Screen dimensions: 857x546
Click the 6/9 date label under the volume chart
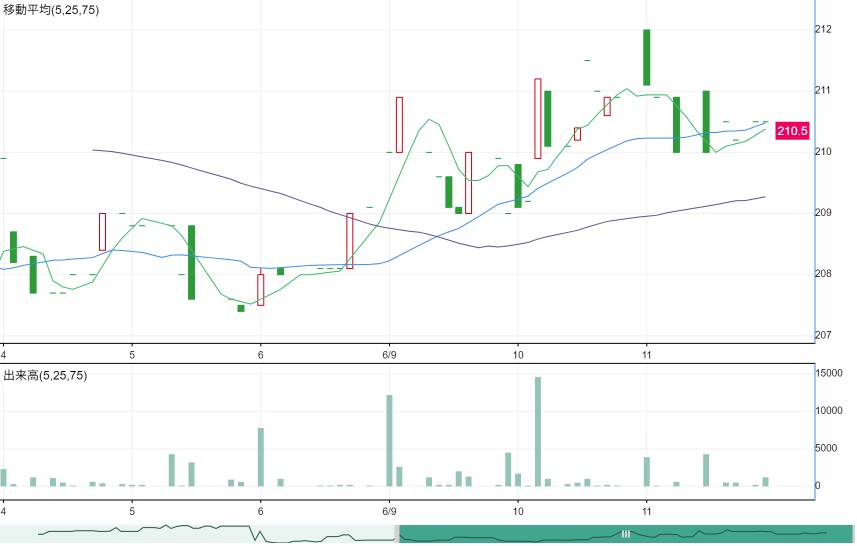(389, 512)
